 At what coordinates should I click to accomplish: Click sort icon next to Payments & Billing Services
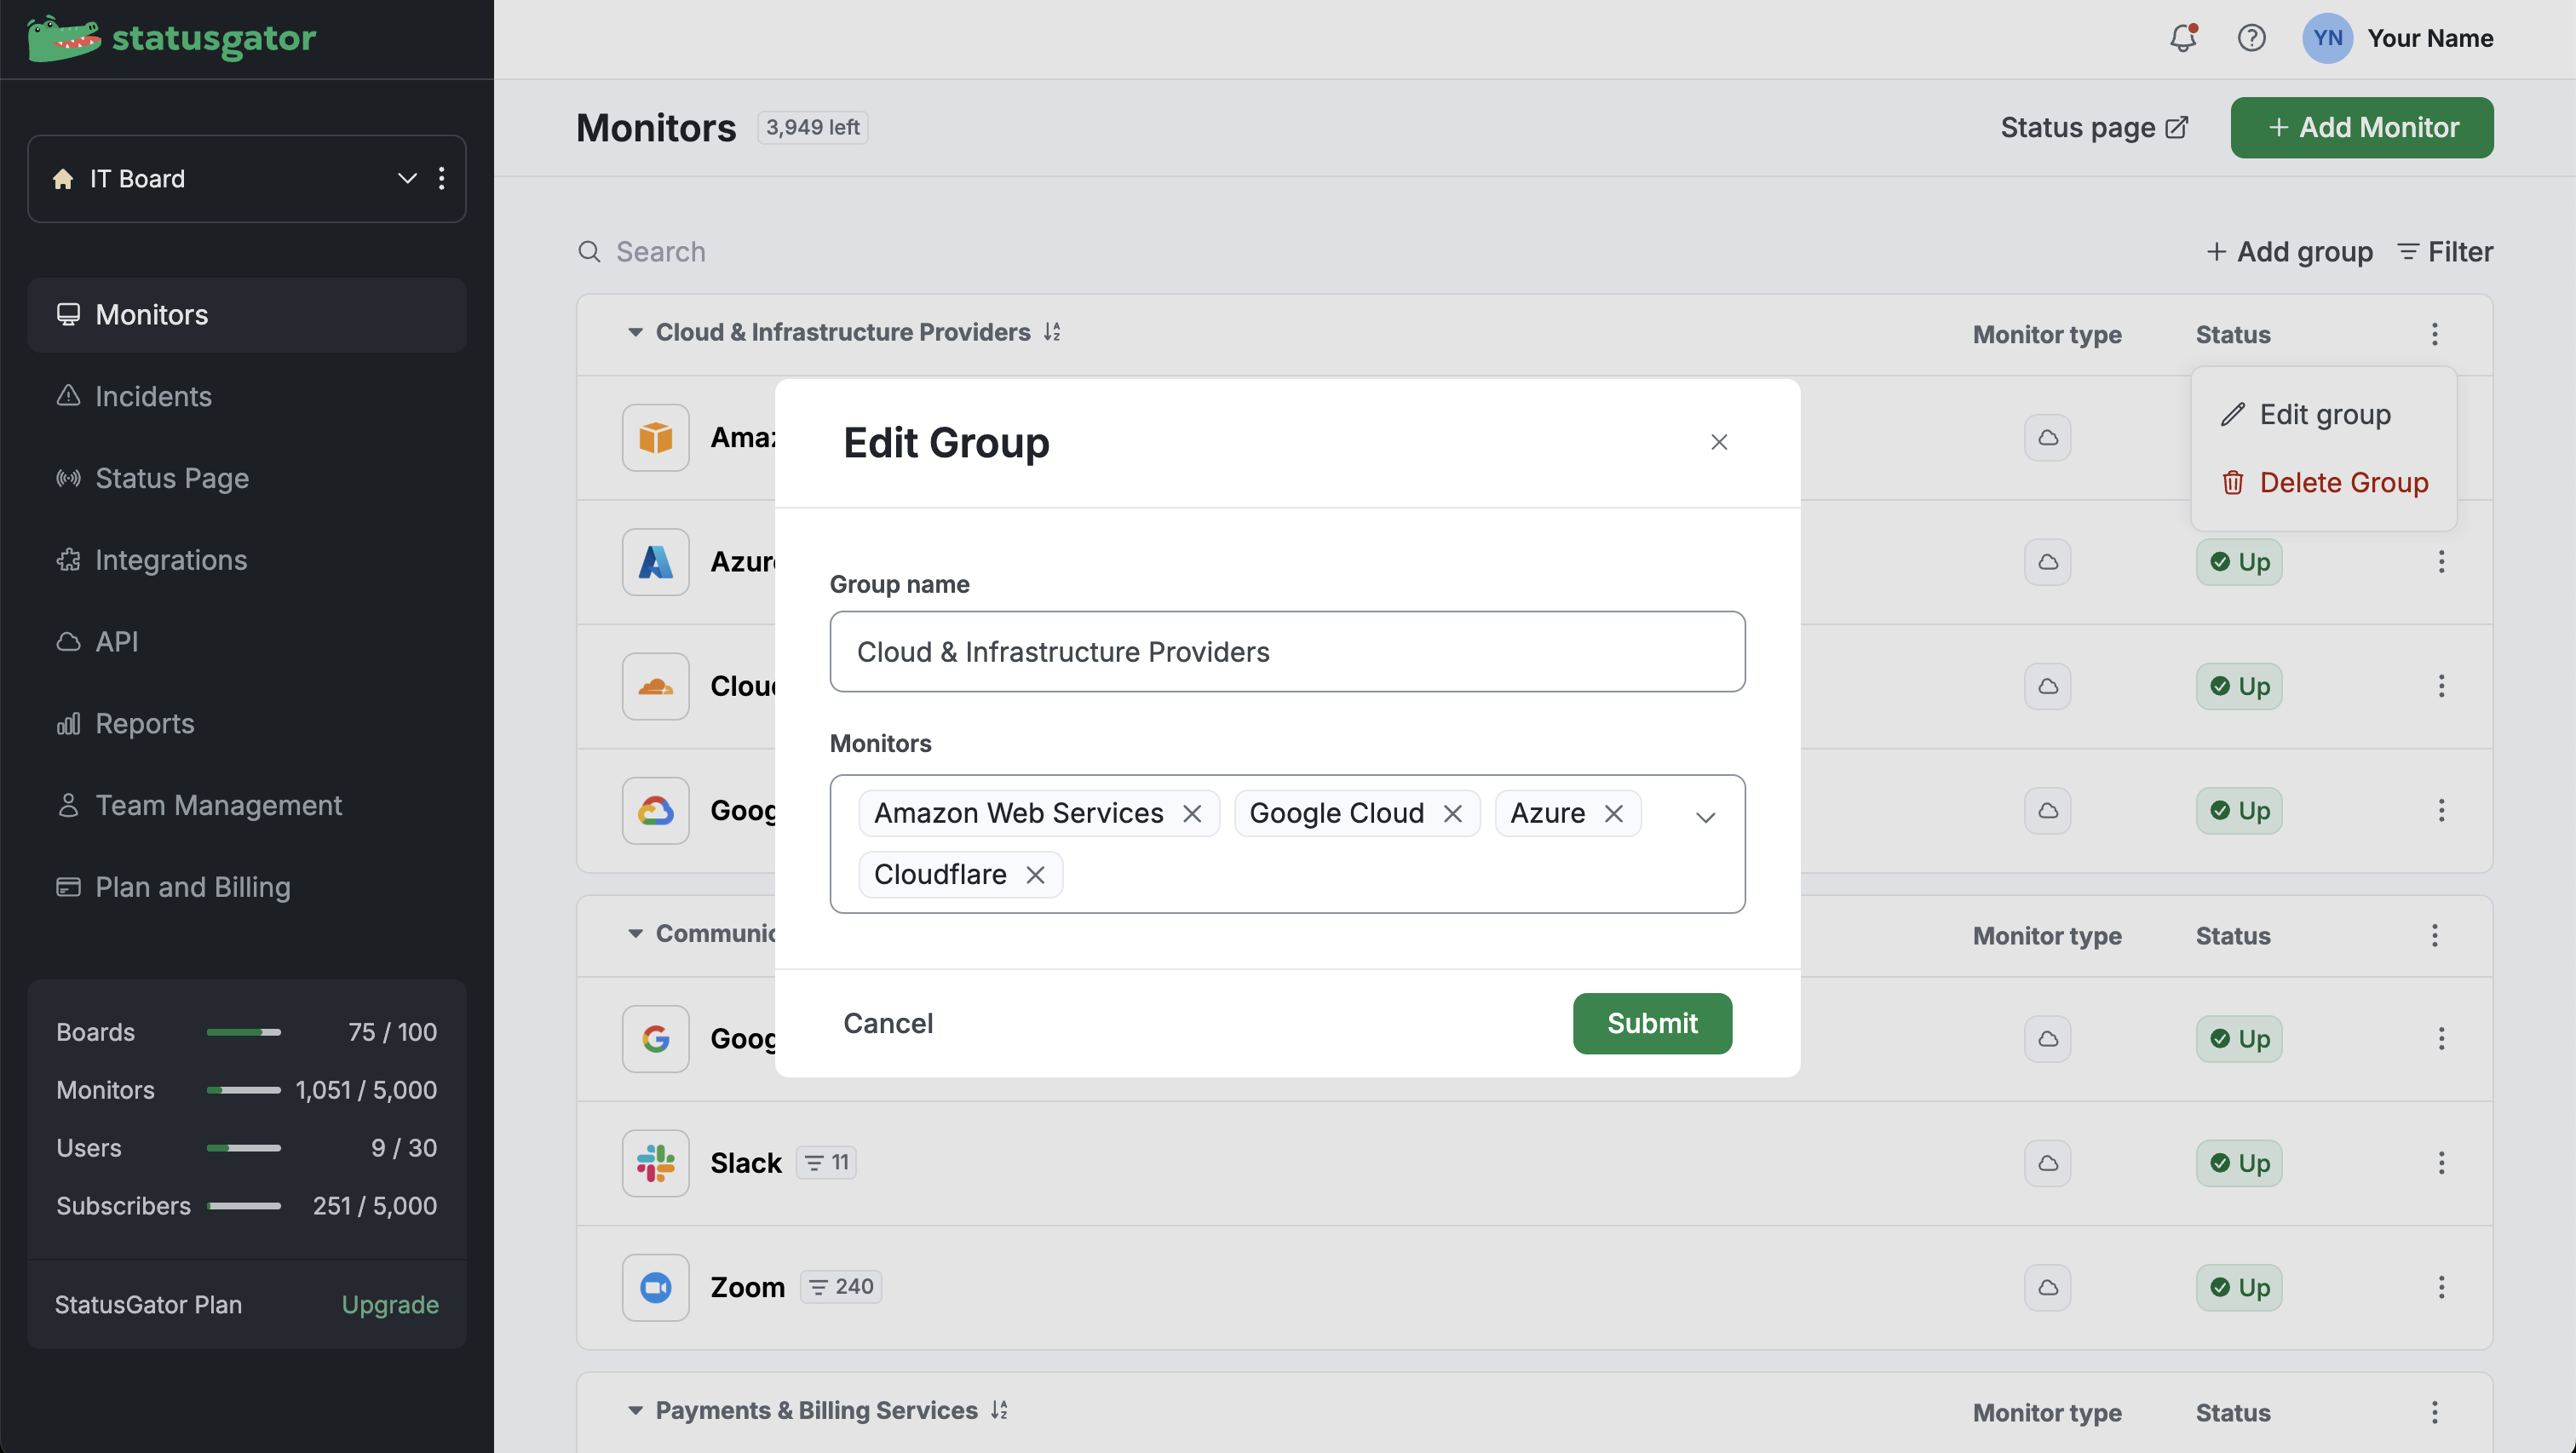[999, 1410]
